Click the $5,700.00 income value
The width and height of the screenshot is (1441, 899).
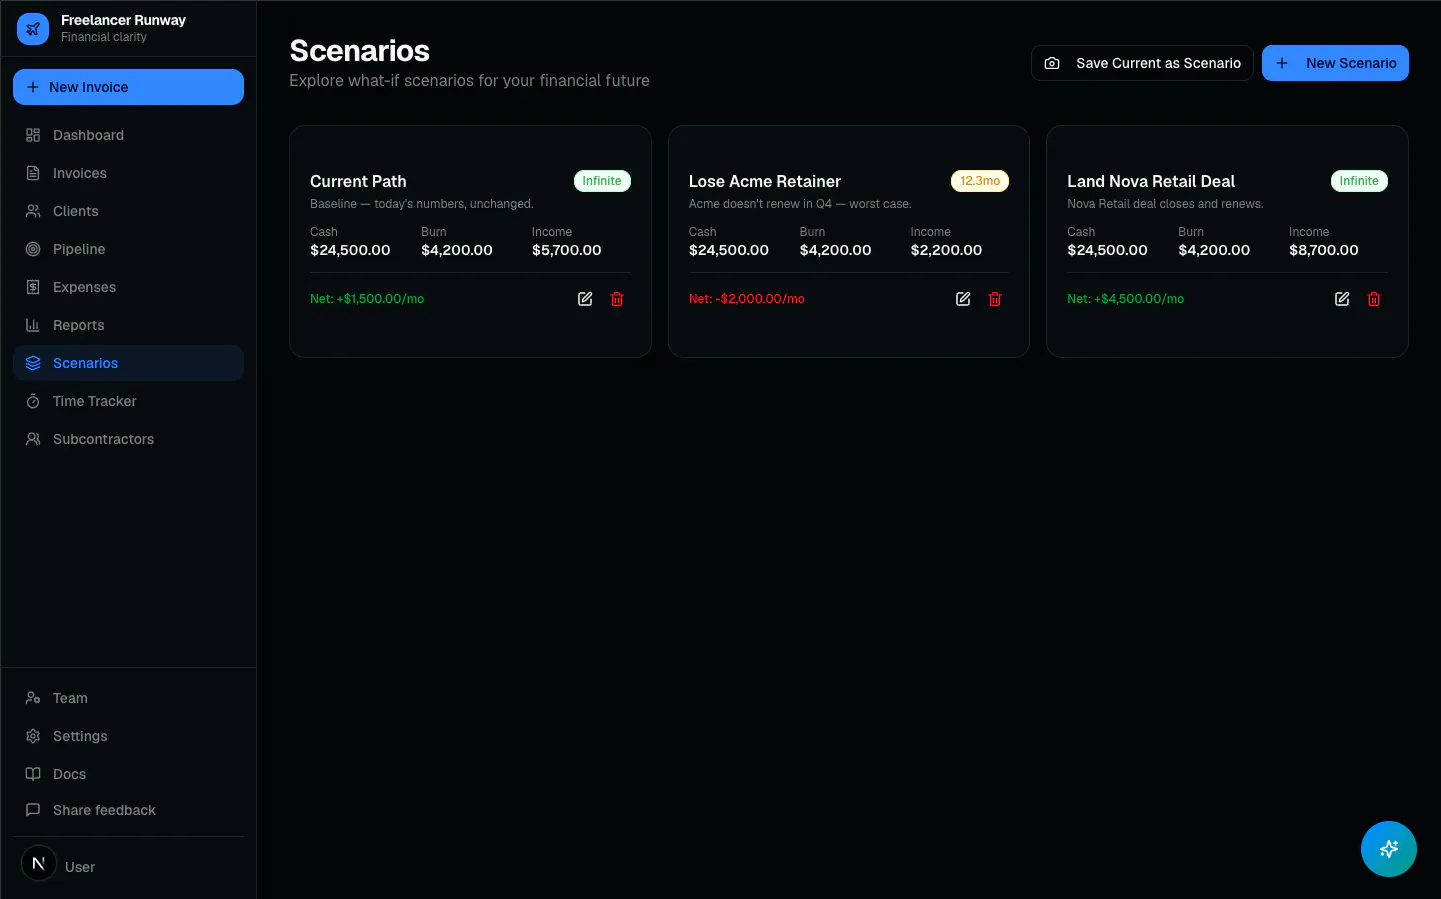pos(567,250)
